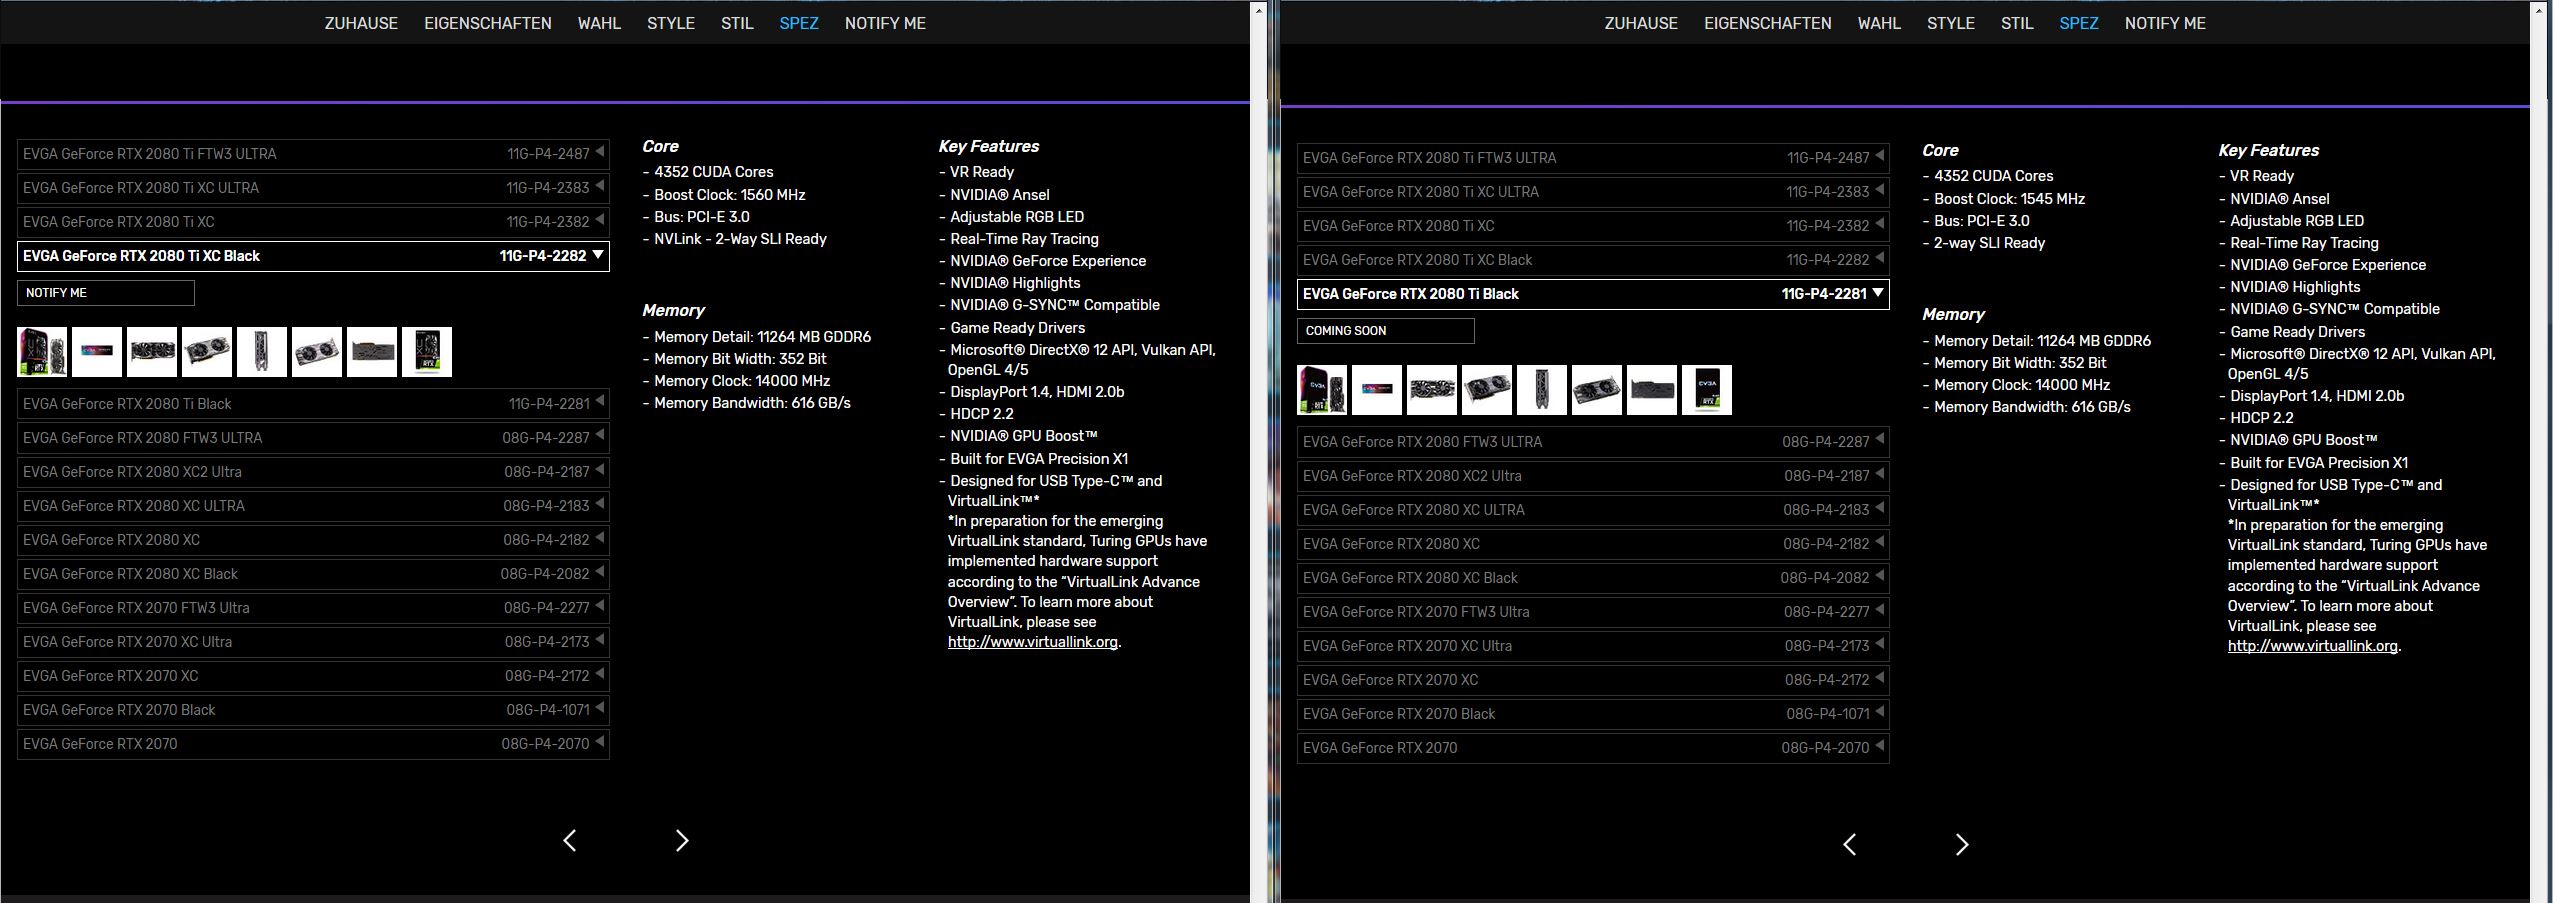Select RTX 2080 FTW3 ULTRA in right window
2553x903 pixels.
1593,442
